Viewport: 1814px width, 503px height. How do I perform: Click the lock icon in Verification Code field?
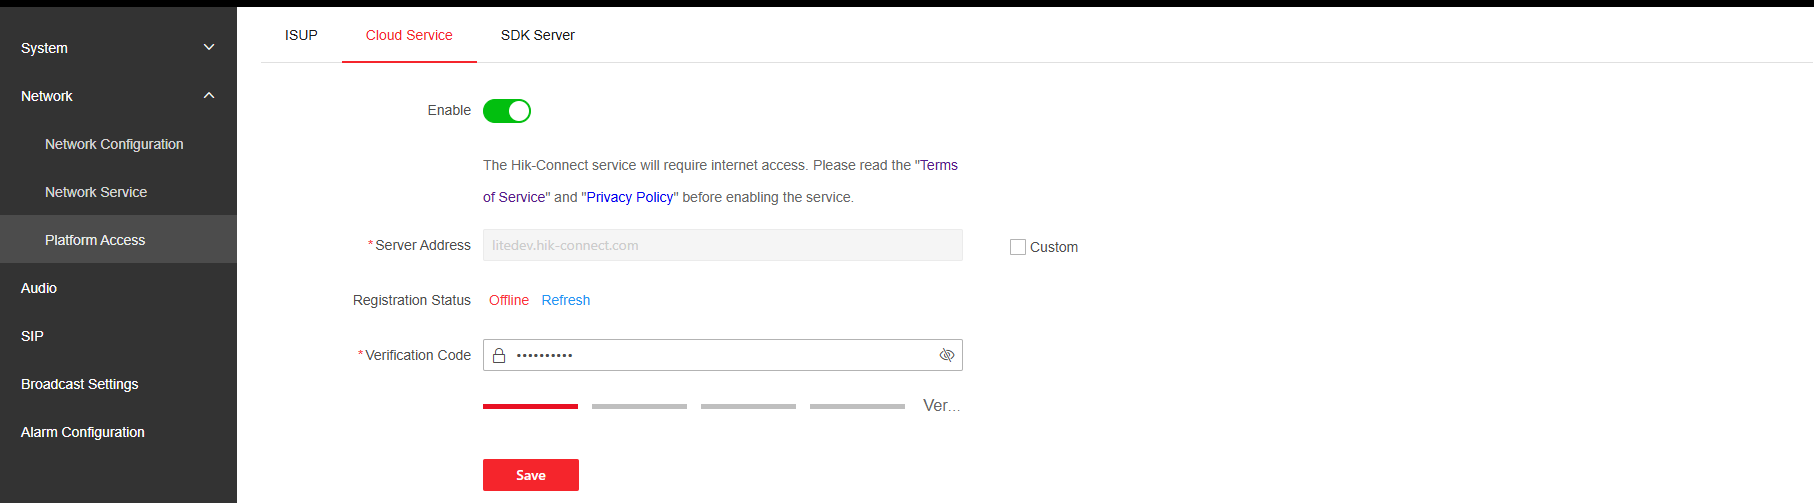tap(499, 355)
